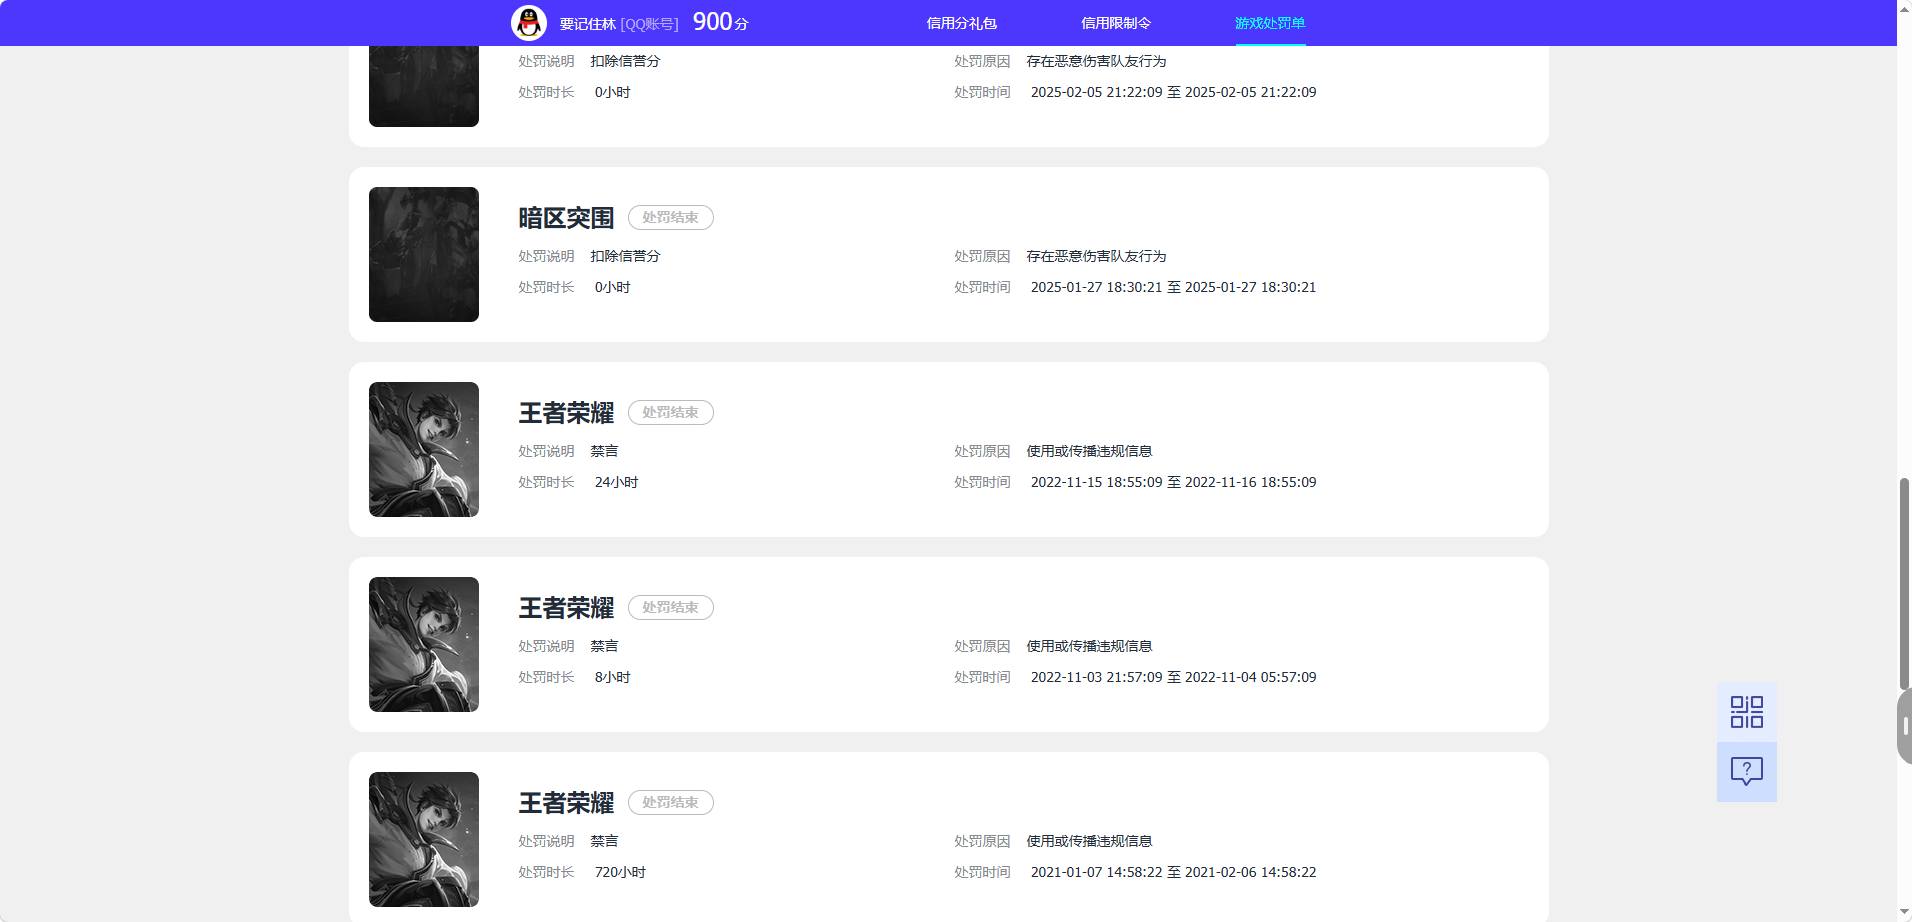This screenshot has height=922, width=1912.
Task: Click 王者荣耀 title of 2021-01-07 record
Action: coord(566,803)
